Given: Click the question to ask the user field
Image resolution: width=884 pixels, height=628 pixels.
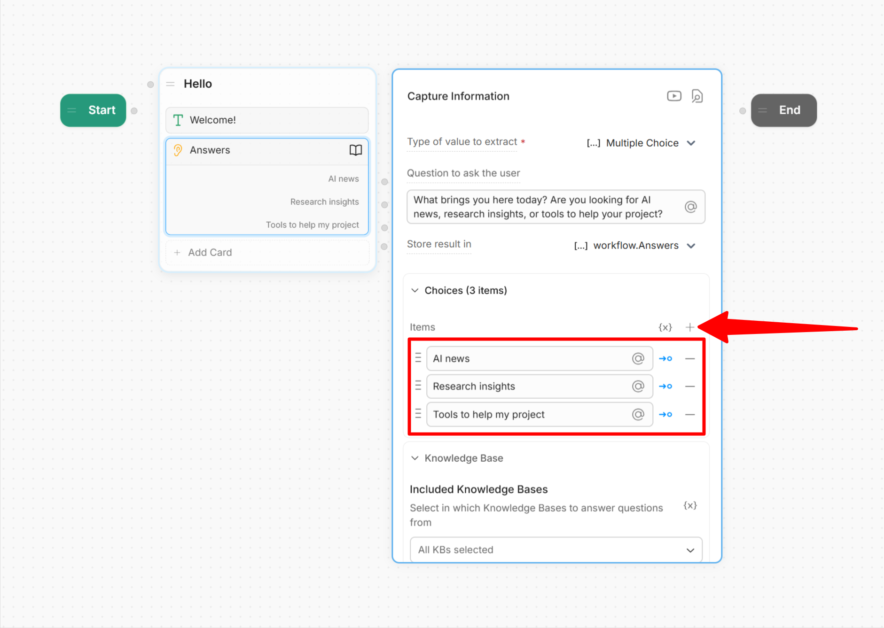Looking at the screenshot, I should coord(556,207).
